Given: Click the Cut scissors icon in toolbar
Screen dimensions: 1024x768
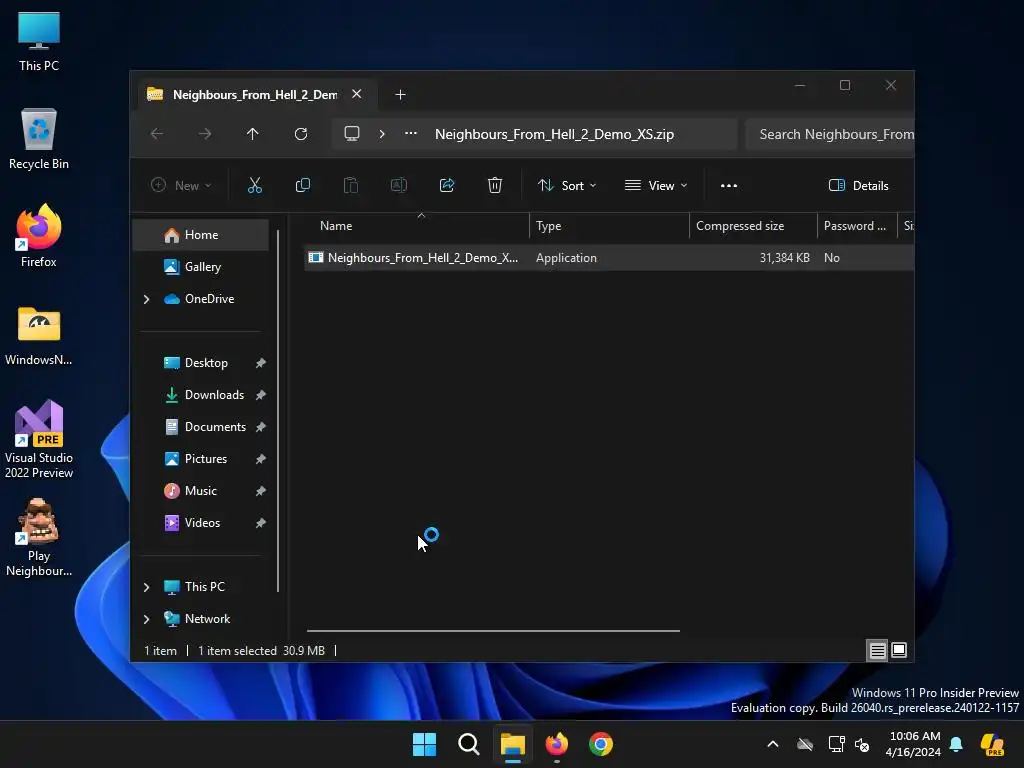Looking at the screenshot, I should coord(255,185).
